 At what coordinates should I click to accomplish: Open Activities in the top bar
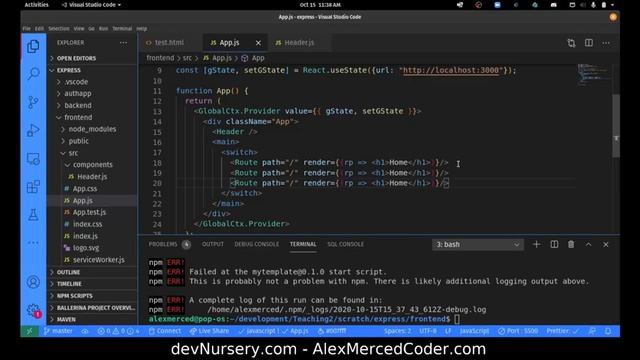point(36,5)
